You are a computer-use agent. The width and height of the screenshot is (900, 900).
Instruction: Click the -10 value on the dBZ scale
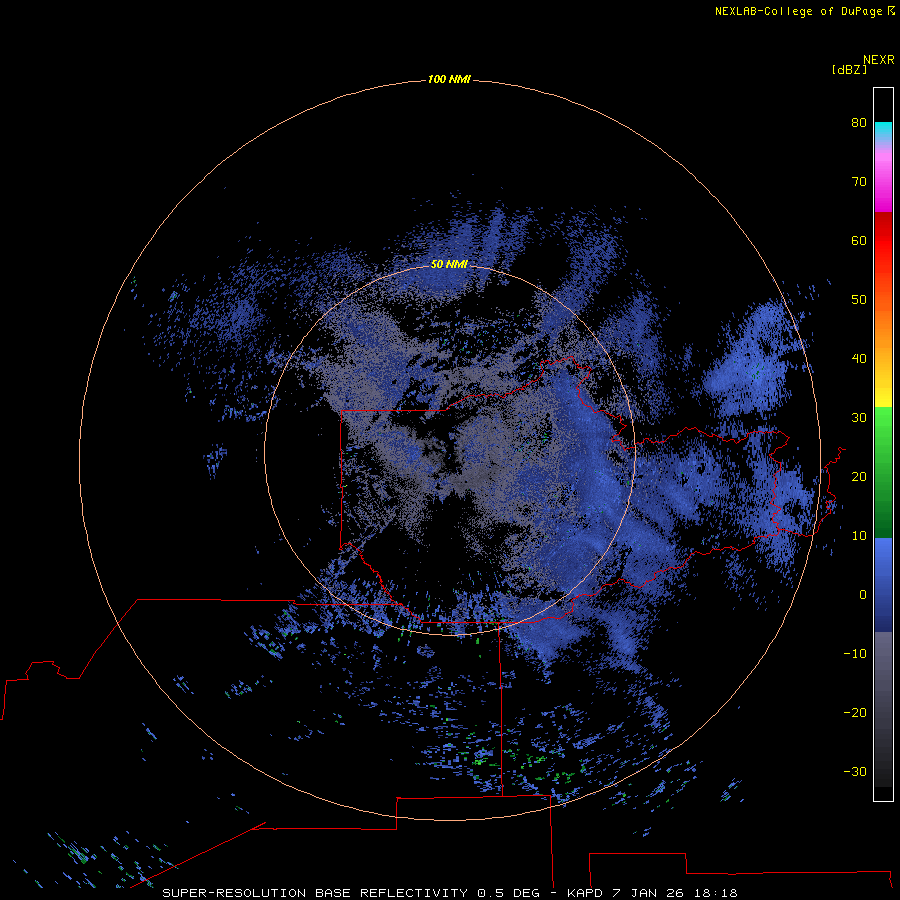click(x=855, y=653)
